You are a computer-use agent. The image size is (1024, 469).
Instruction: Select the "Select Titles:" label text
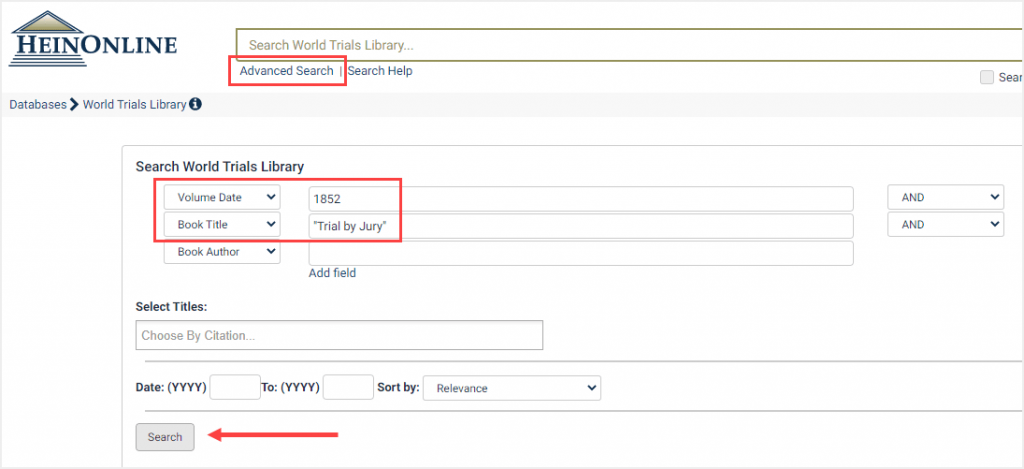click(x=171, y=306)
